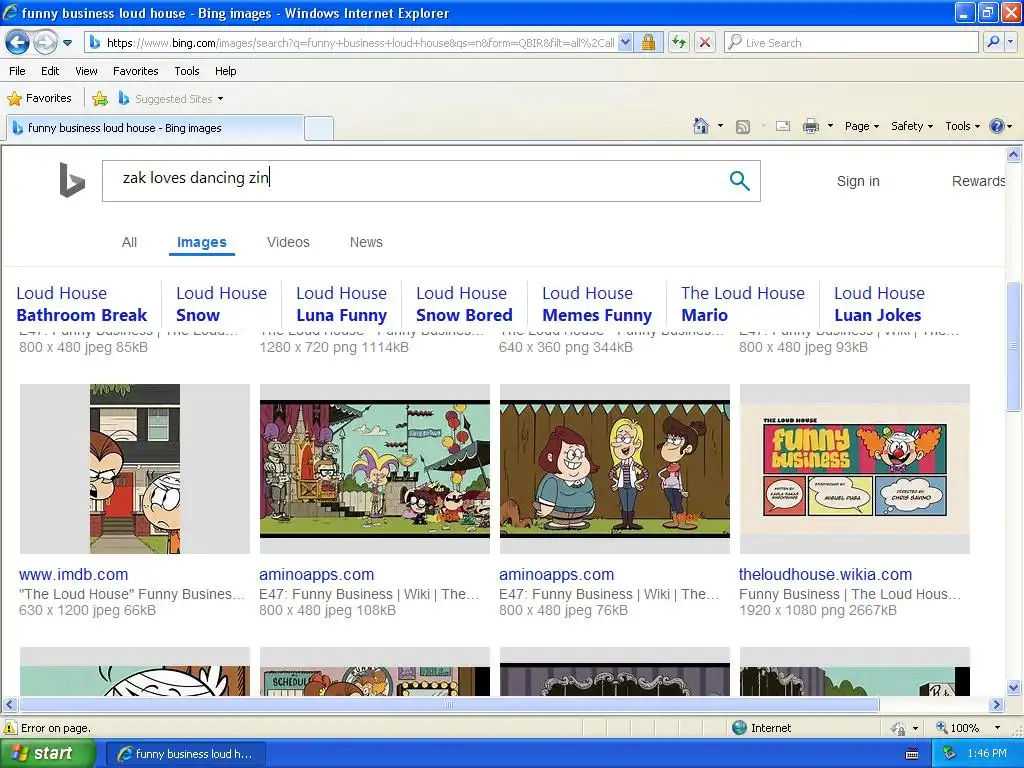Click the Read Mail icon

[x=783, y=127]
